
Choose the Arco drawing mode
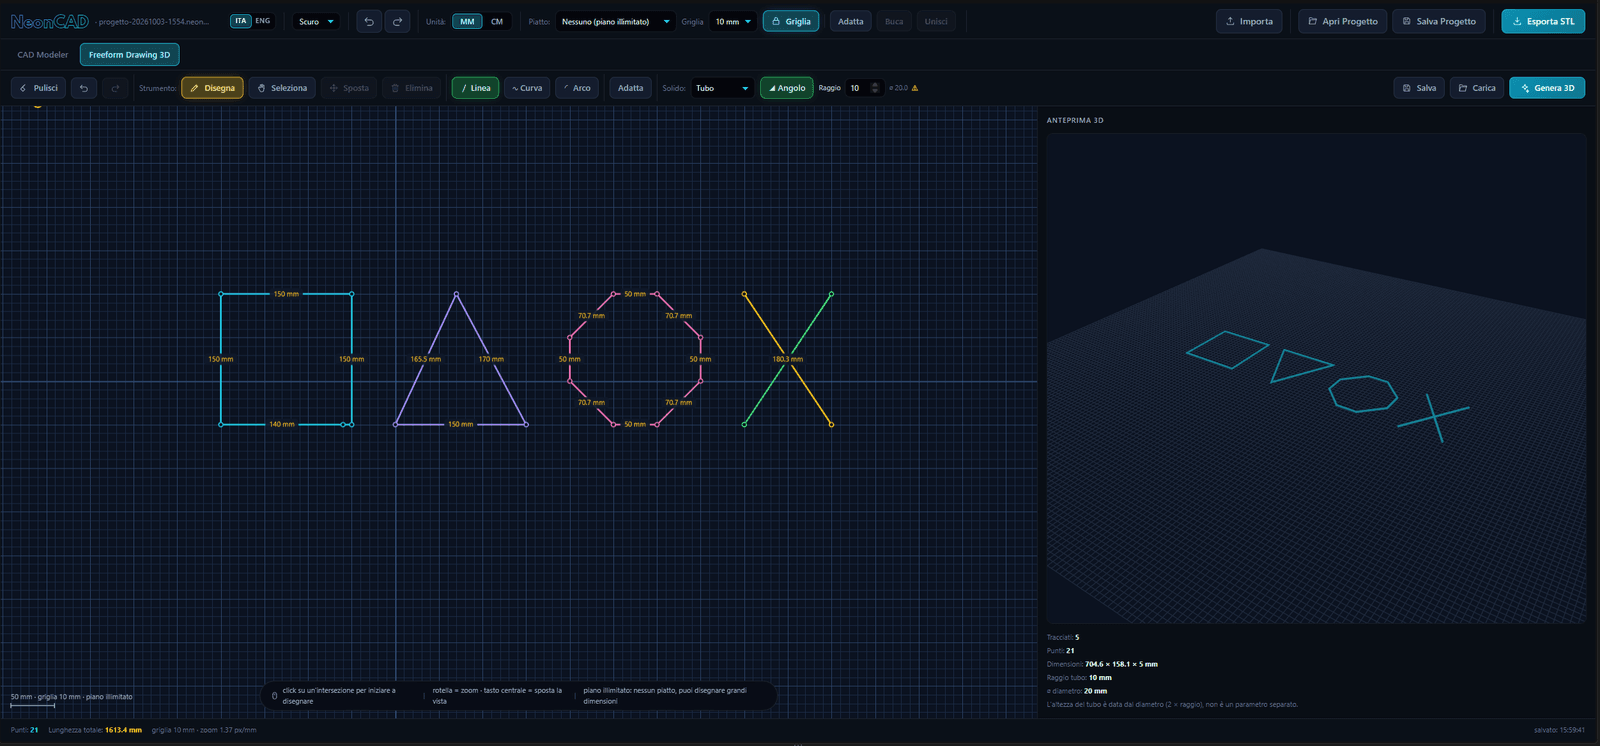(576, 88)
